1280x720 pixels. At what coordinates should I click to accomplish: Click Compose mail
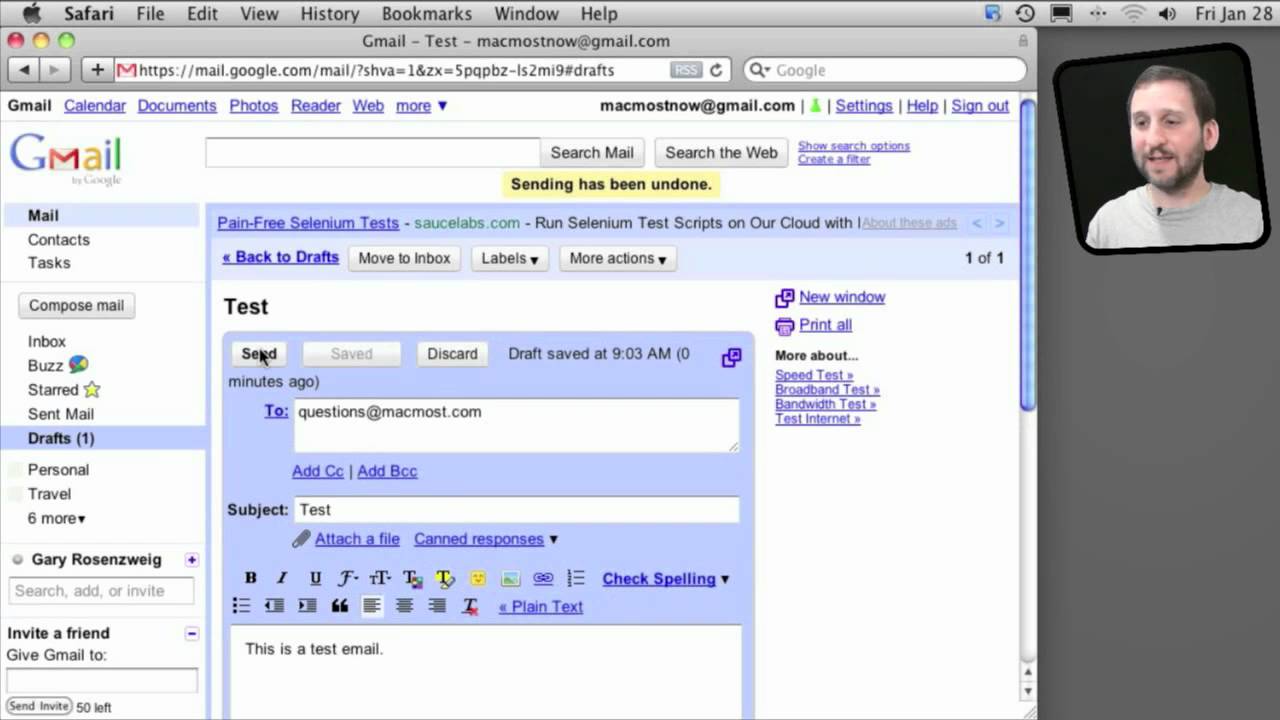[76, 306]
